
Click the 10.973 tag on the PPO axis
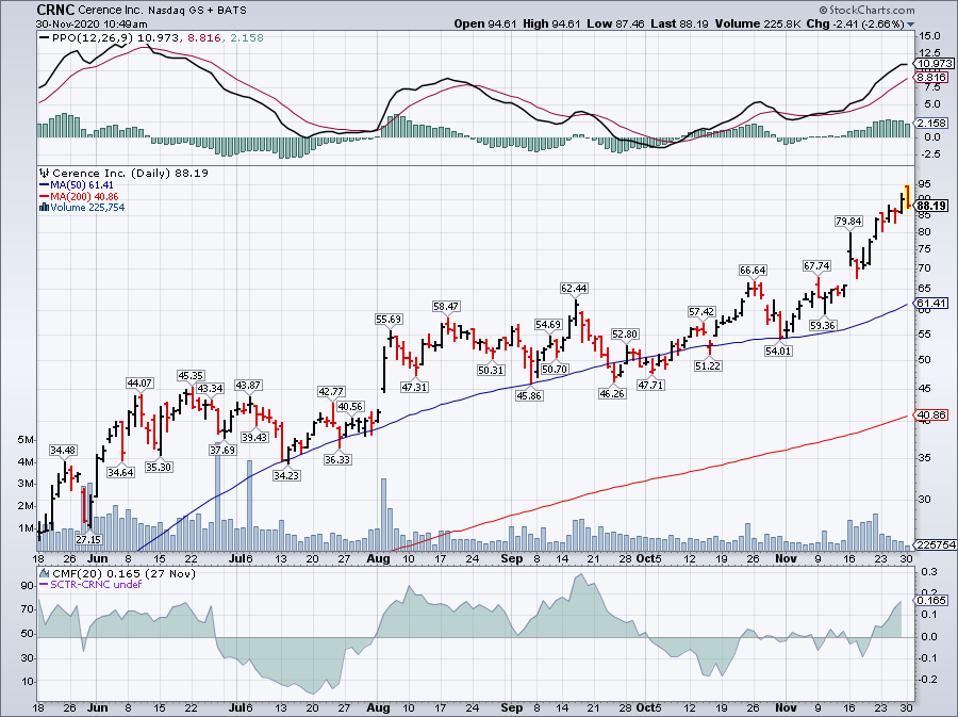coord(932,64)
